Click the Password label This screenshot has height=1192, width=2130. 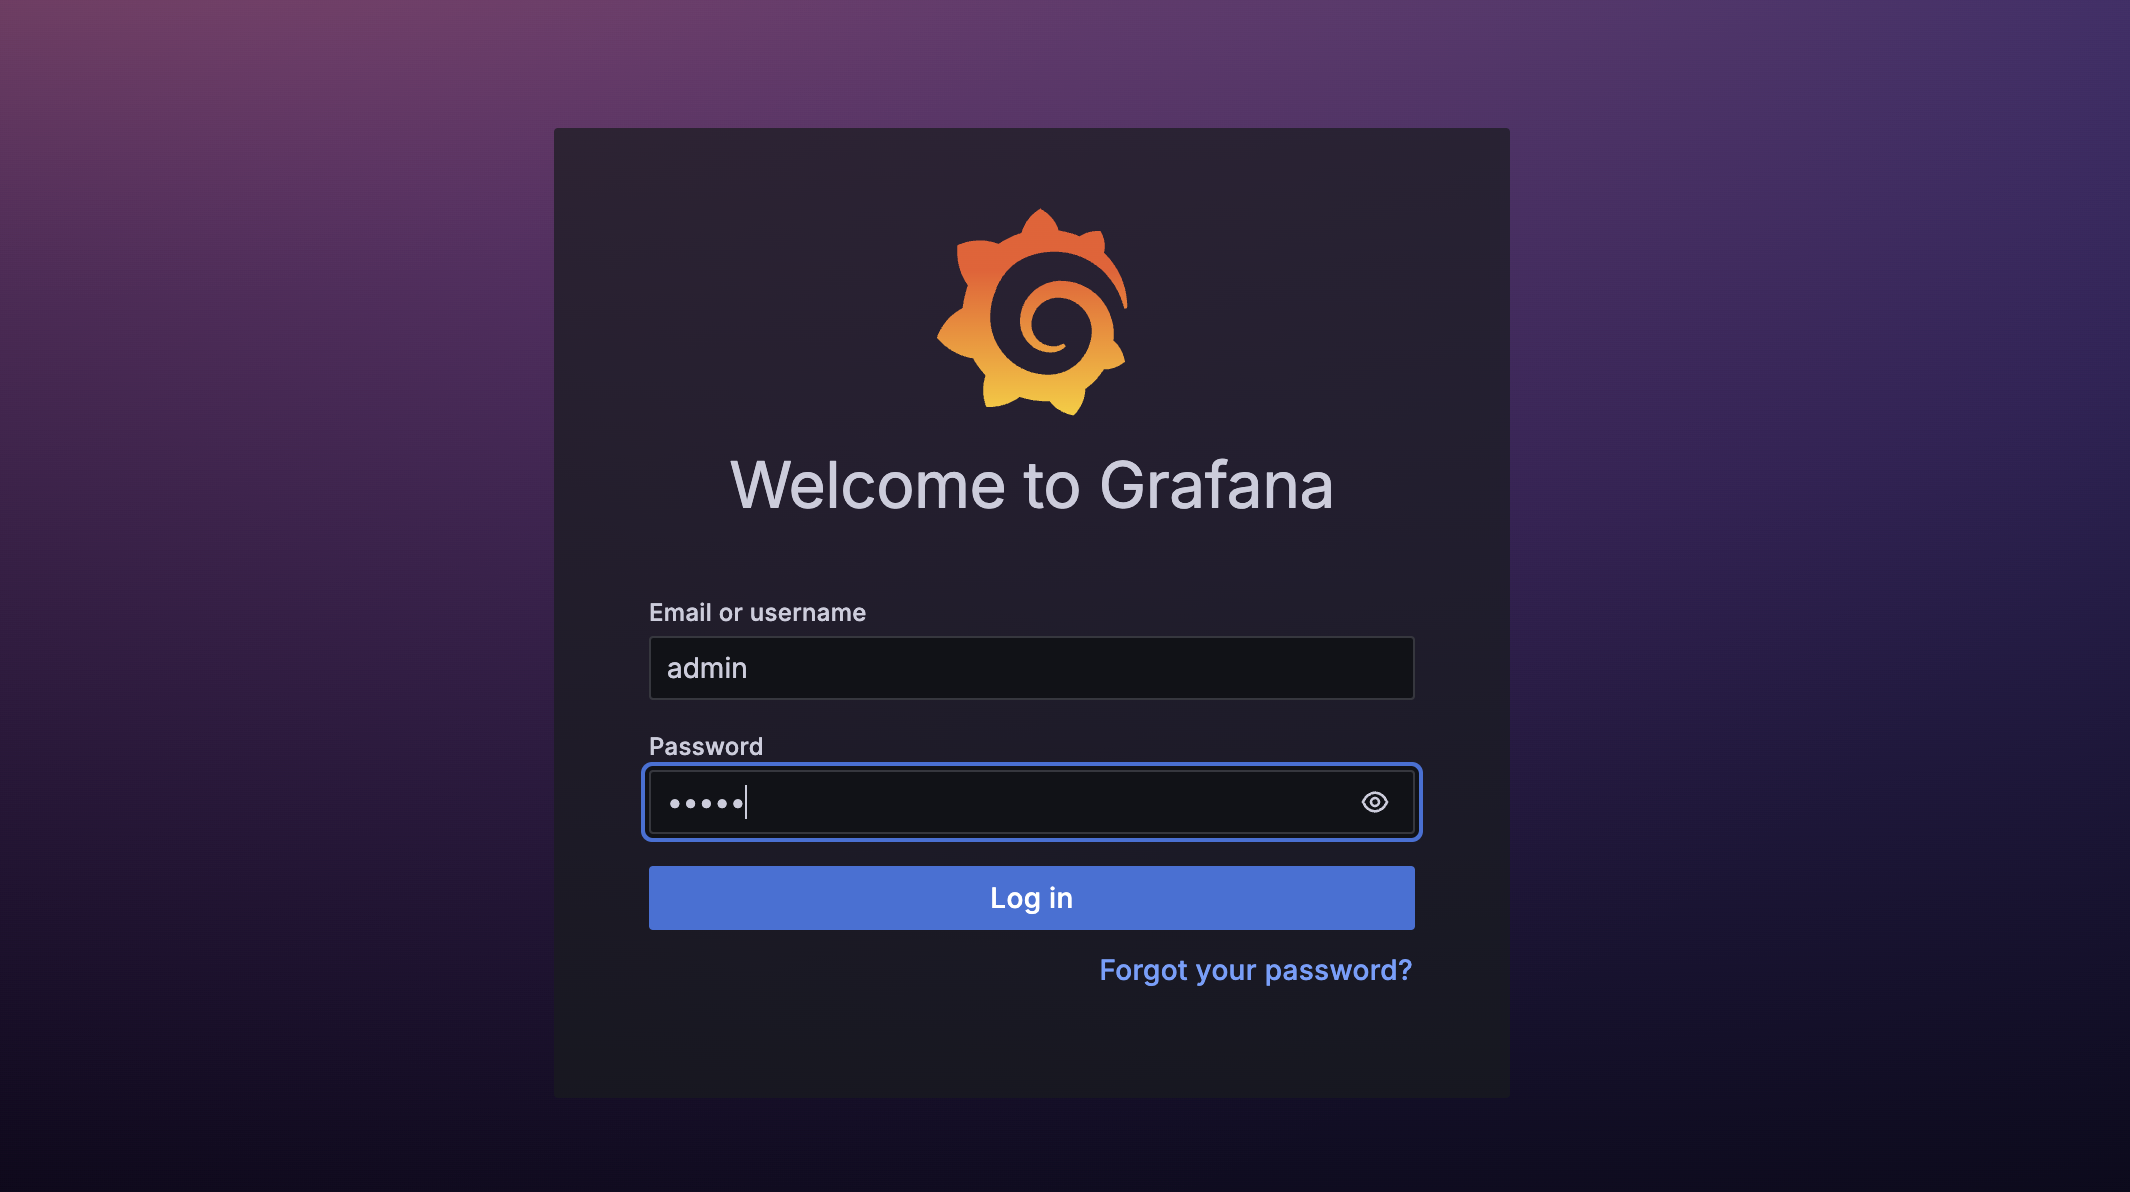click(706, 746)
